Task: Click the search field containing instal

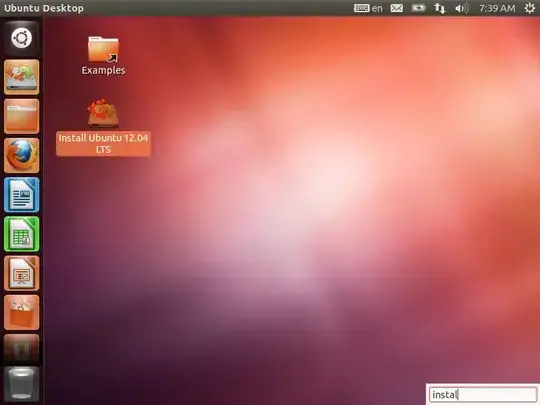Action: (x=483, y=394)
